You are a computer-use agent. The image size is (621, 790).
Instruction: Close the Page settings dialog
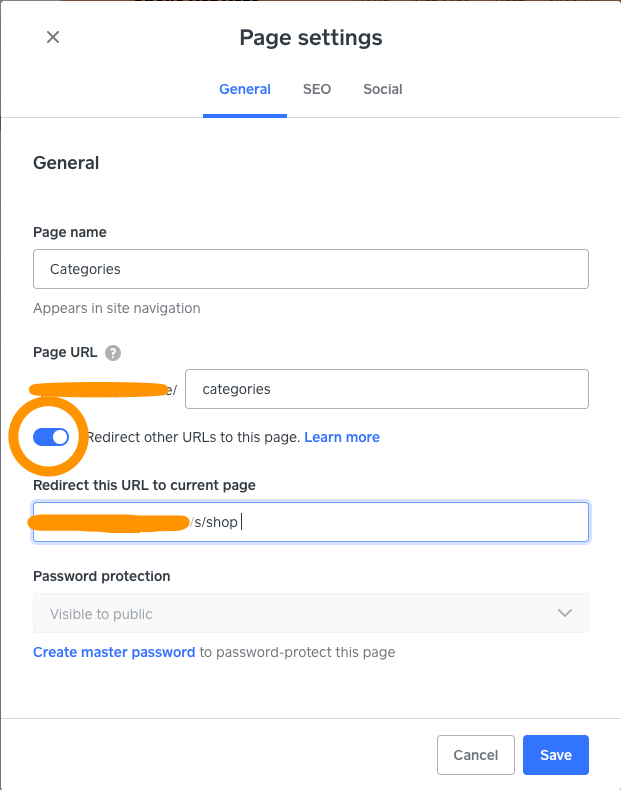coord(53,37)
